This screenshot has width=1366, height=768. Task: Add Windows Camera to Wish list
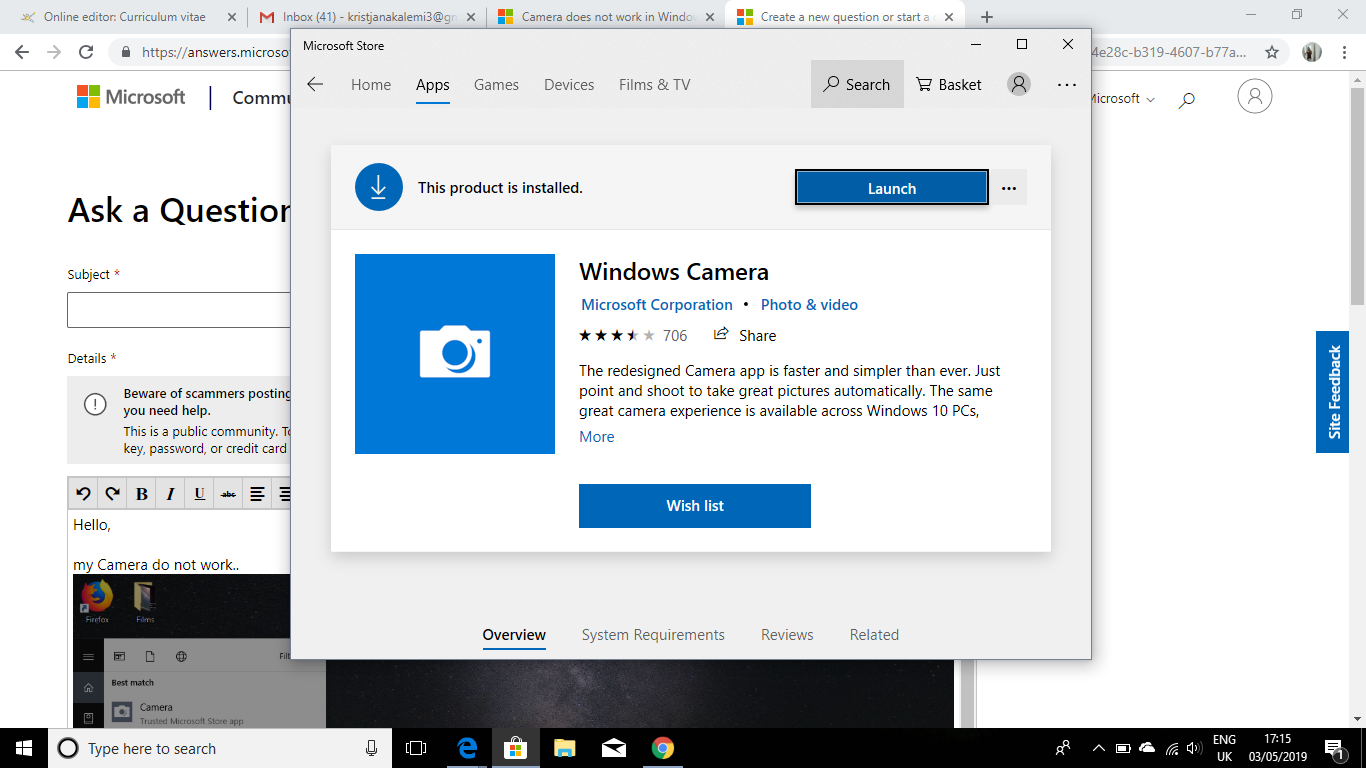tap(695, 506)
